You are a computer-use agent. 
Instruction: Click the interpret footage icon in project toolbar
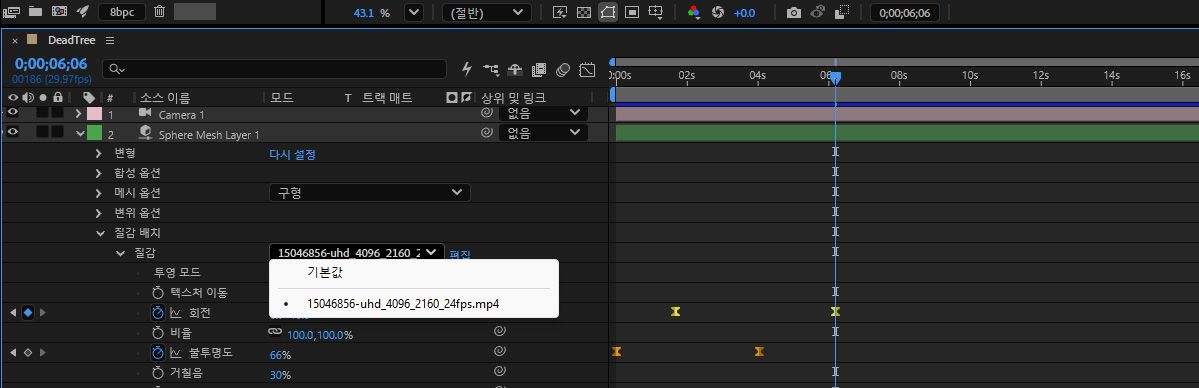[x=11, y=12]
